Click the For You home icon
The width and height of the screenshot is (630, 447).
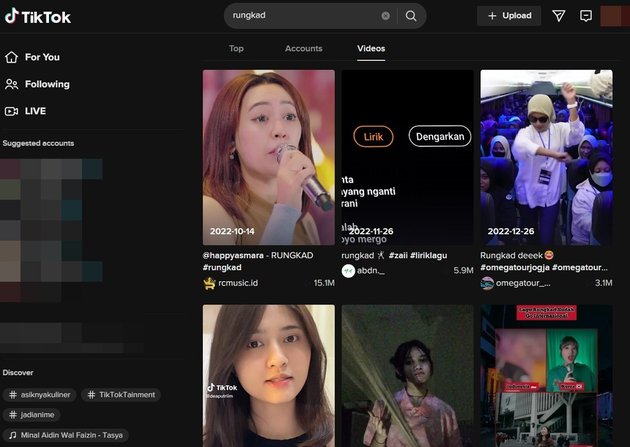coord(12,57)
